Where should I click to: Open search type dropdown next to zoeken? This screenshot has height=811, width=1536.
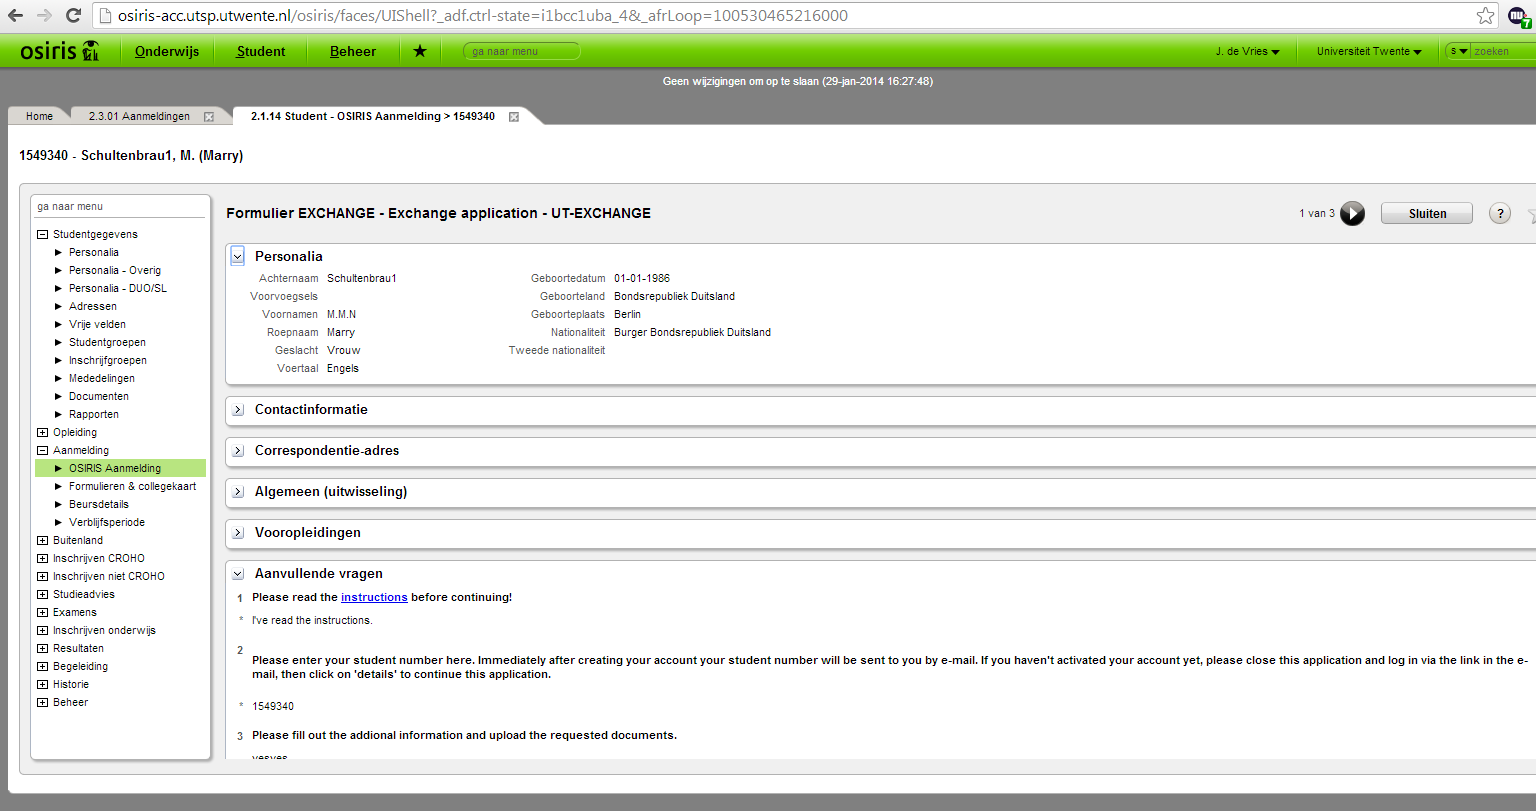pos(1459,51)
